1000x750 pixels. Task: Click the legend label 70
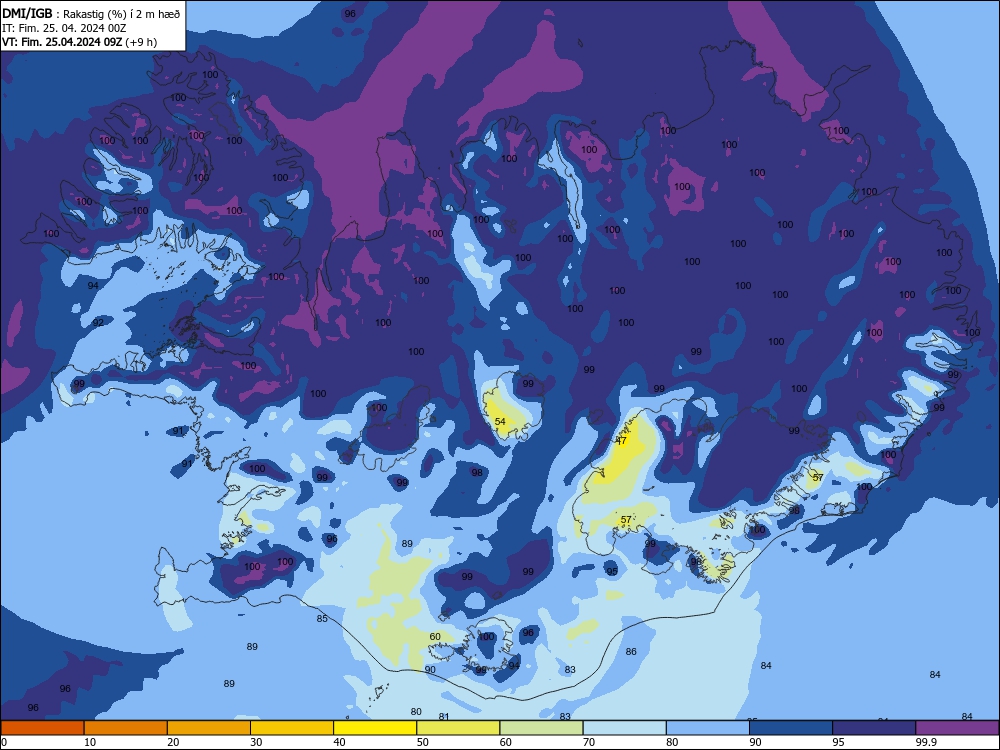(x=589, y=742)
